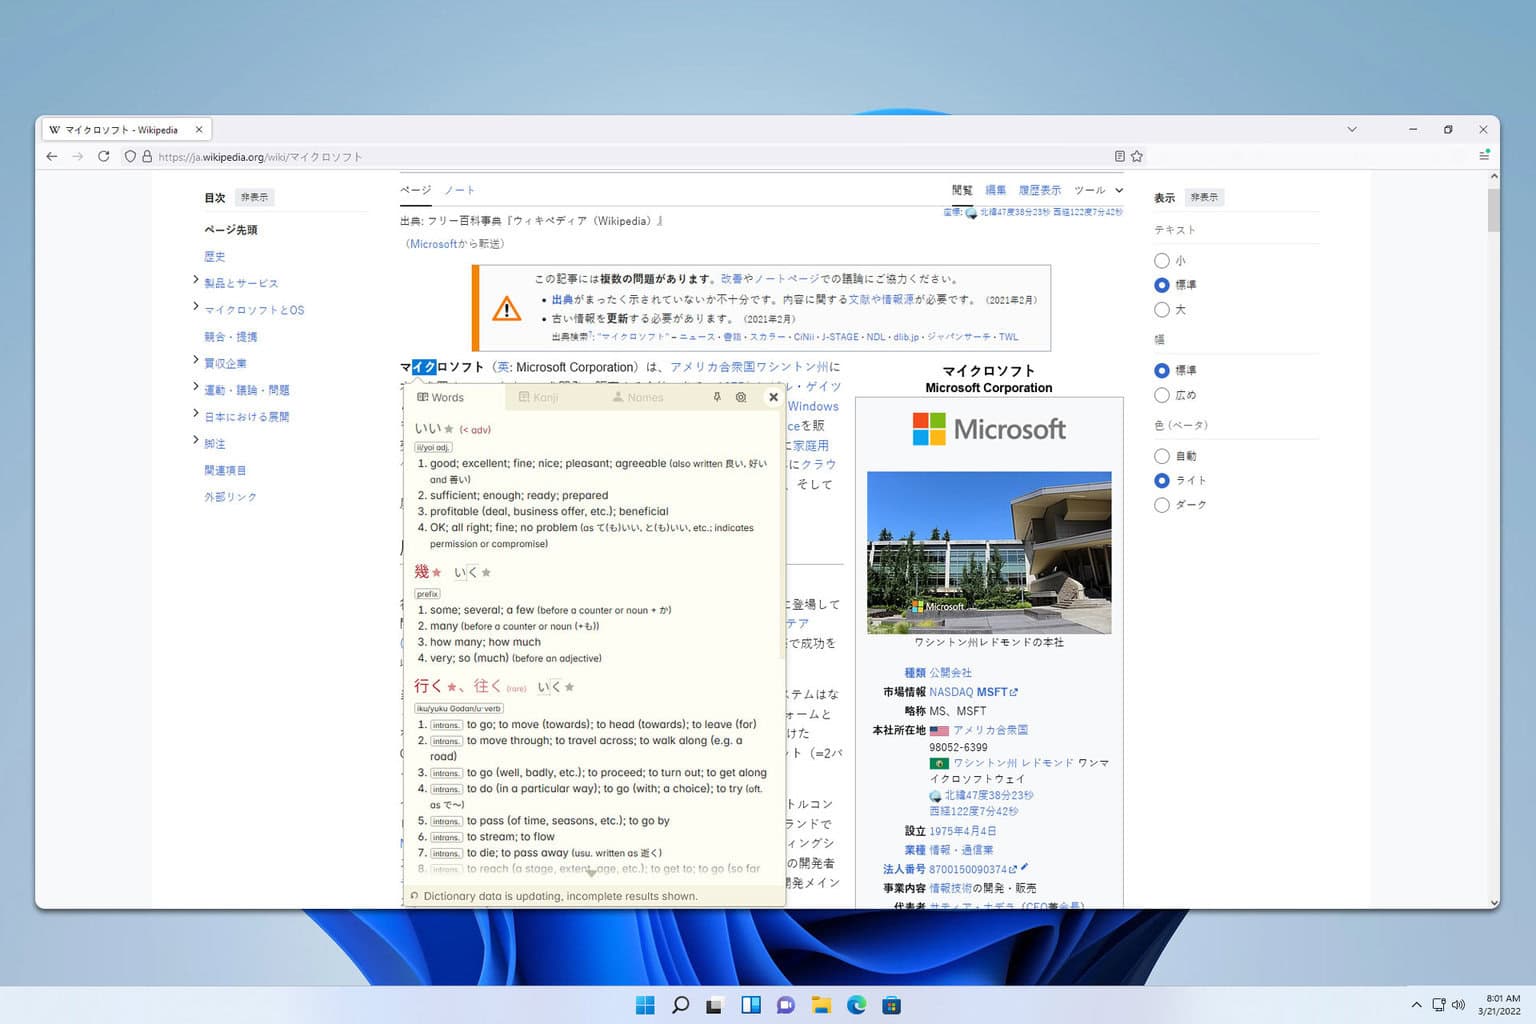
Task: Click the dictionary popup scrollbar
Action: pos(781,534)
